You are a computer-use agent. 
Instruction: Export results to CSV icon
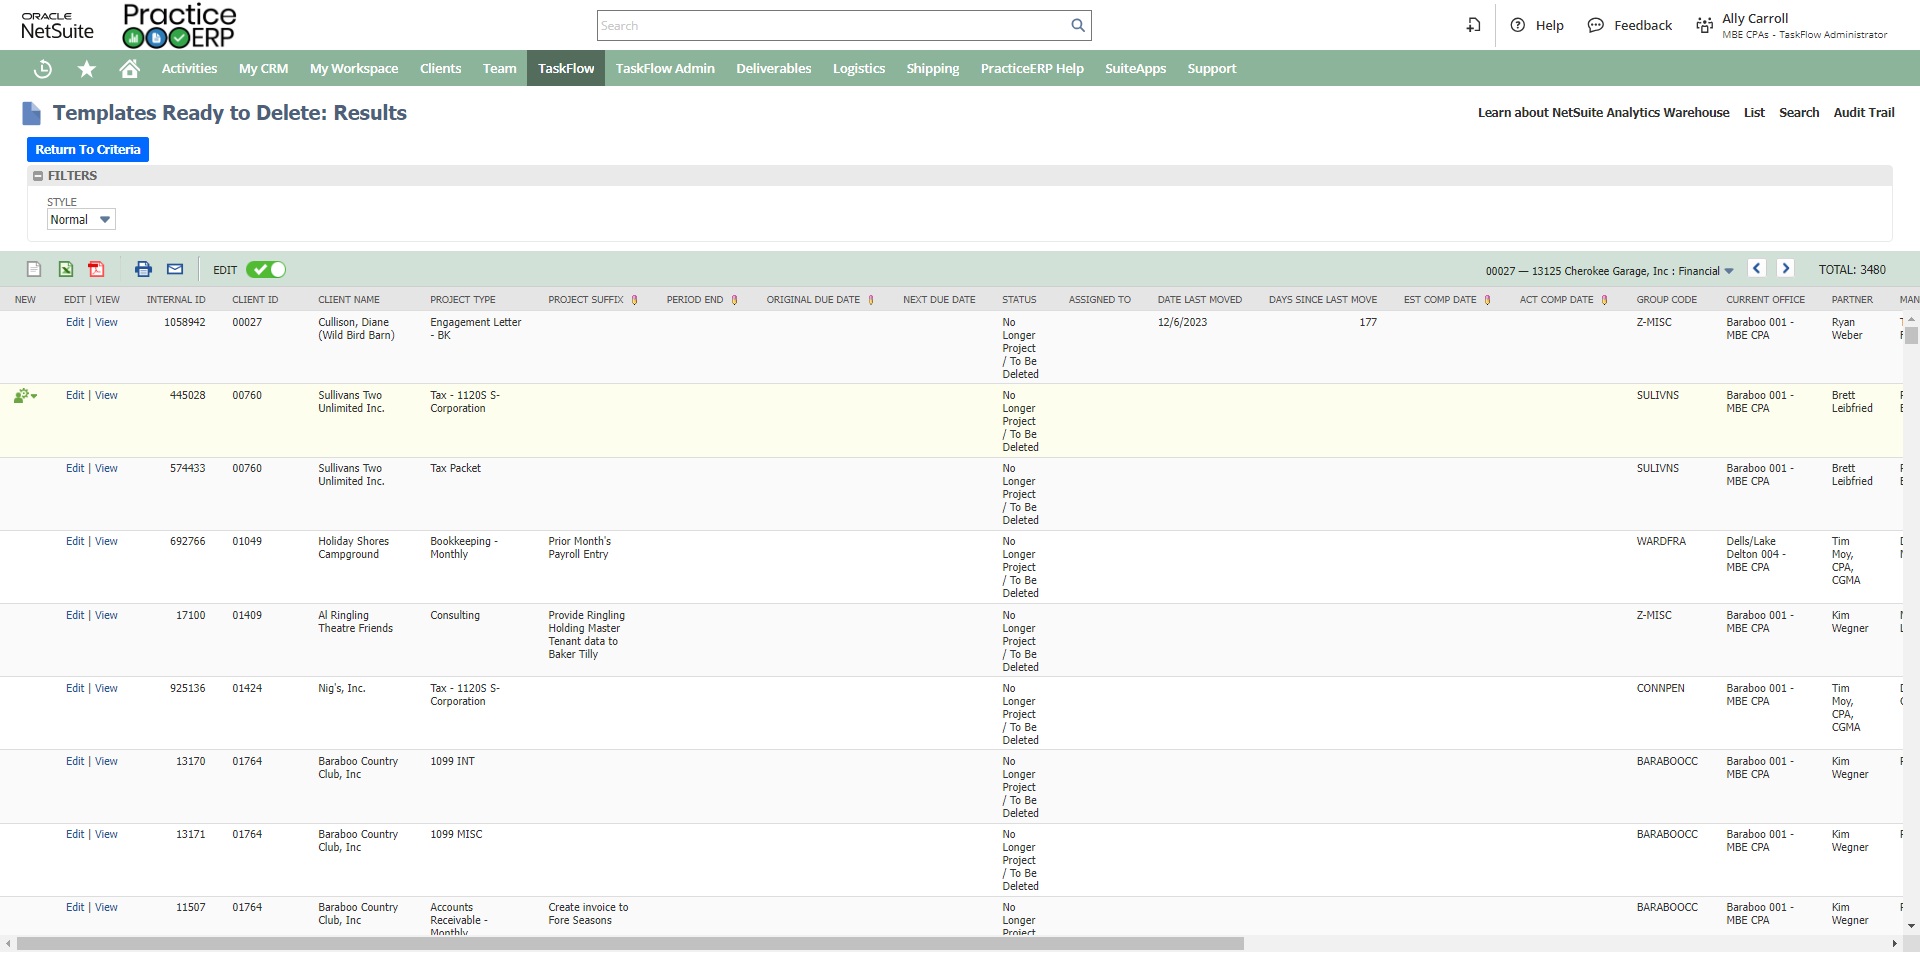click(x=34, y=269)
